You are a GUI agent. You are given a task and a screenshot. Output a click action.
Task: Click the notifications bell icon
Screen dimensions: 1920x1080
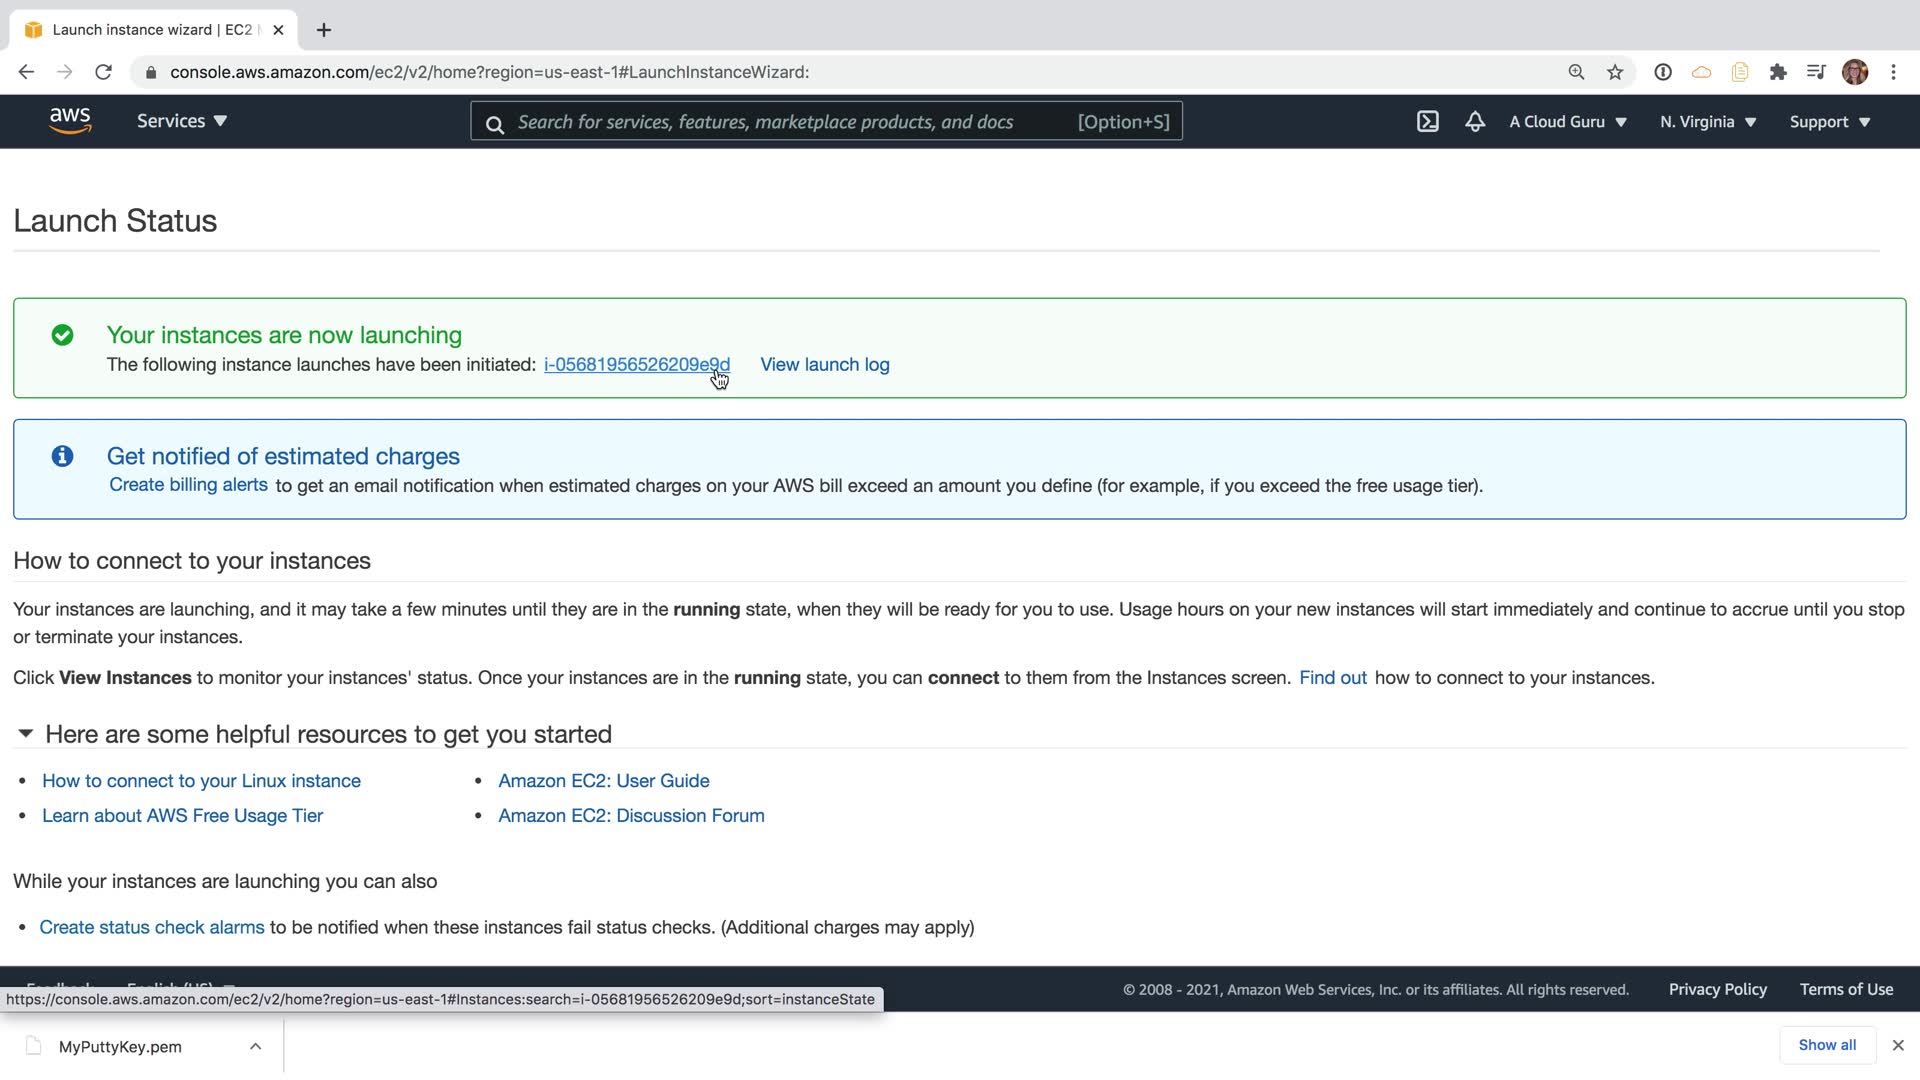[x=1475, y=122]
